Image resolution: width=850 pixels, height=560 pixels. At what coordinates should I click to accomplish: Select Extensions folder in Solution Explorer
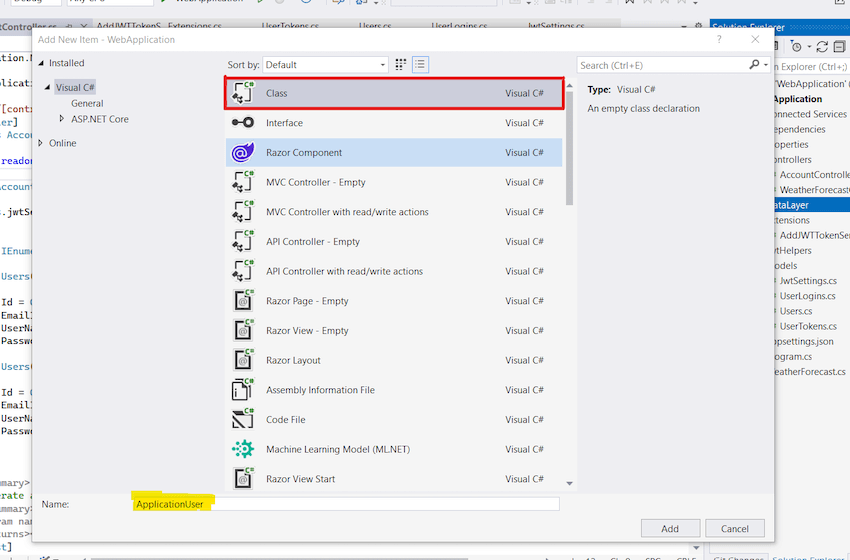pyautogui.click(x=792, y=220)
